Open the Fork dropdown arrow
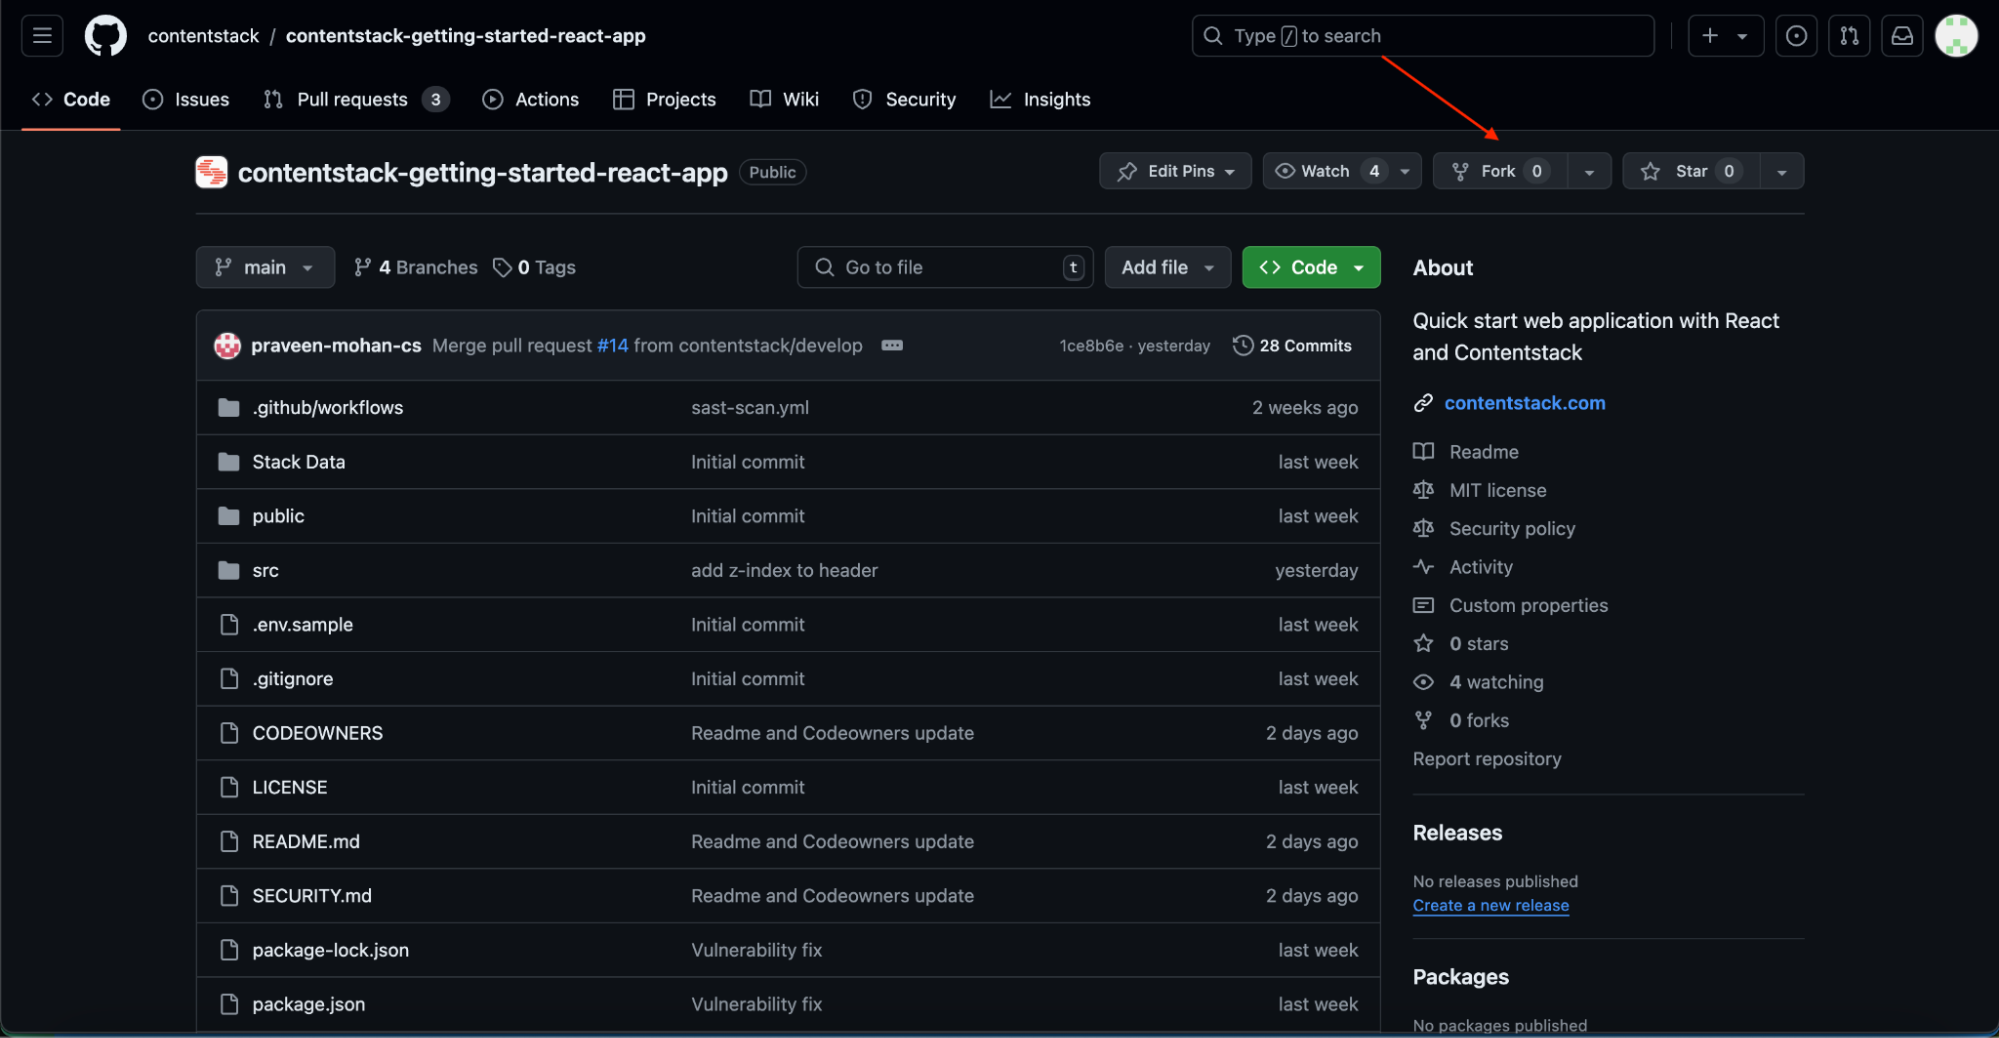 pyautogui.click(x=1589, y=171)
